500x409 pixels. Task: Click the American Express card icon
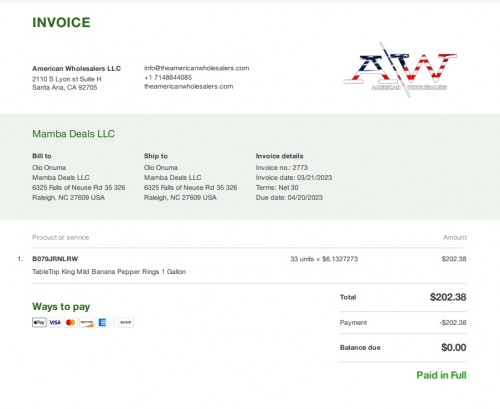tap(102, 322)
